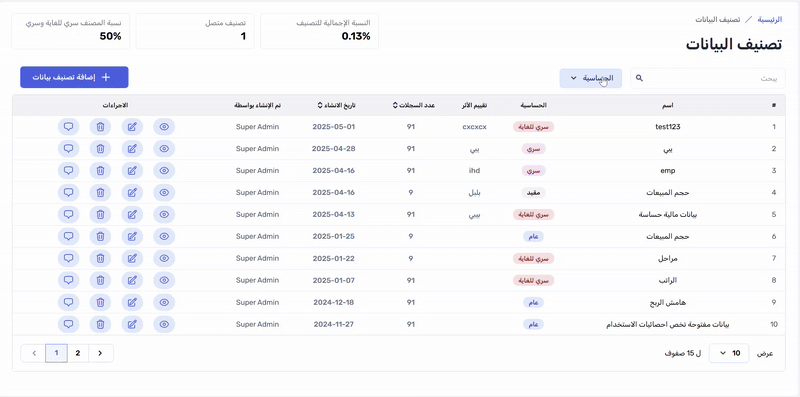800x397 pixels.
Task: View the emp classification entry
Action: point(164,170)
